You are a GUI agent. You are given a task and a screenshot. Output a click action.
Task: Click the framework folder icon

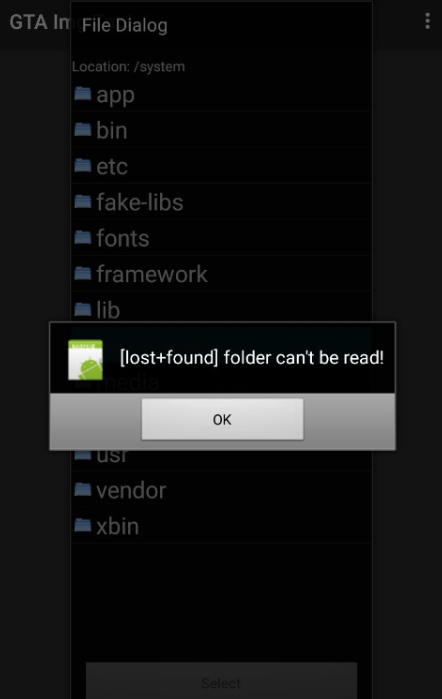(x=83, y=273)
